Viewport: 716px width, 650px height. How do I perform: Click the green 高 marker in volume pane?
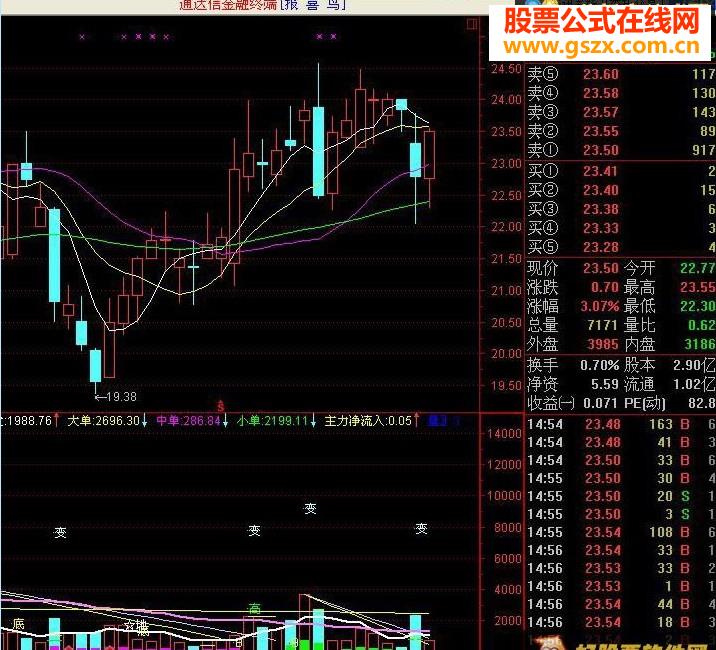(x=254, y=608)
